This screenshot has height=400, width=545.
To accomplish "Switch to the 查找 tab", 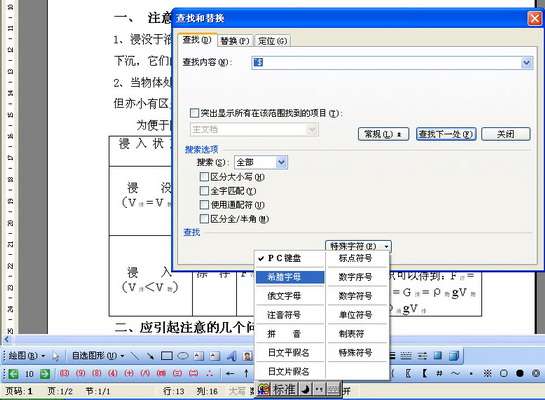I will click(197, 40).
